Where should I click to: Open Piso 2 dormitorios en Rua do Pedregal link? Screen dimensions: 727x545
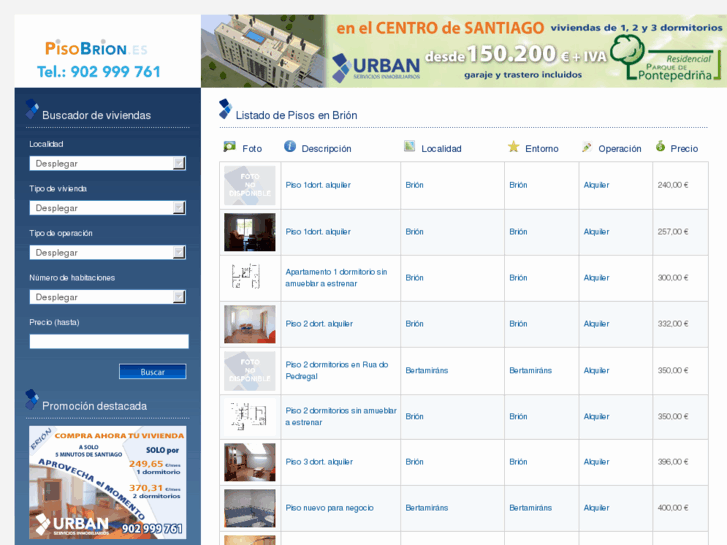(x=337, y=370)
